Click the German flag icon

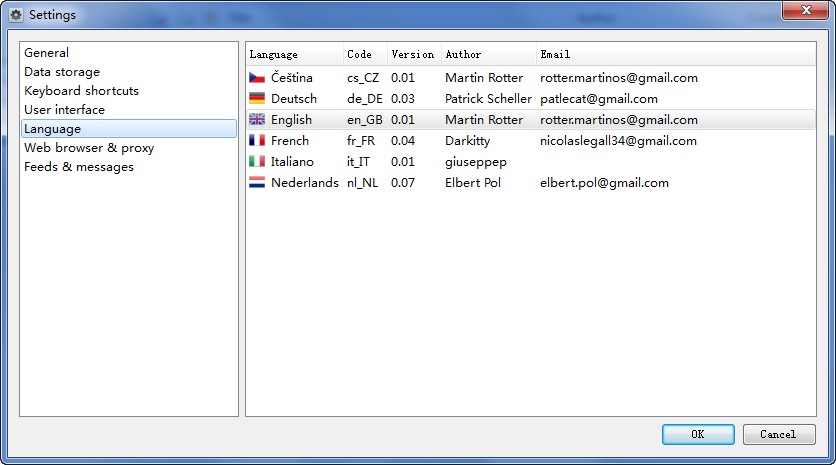[x=257, y=99]
